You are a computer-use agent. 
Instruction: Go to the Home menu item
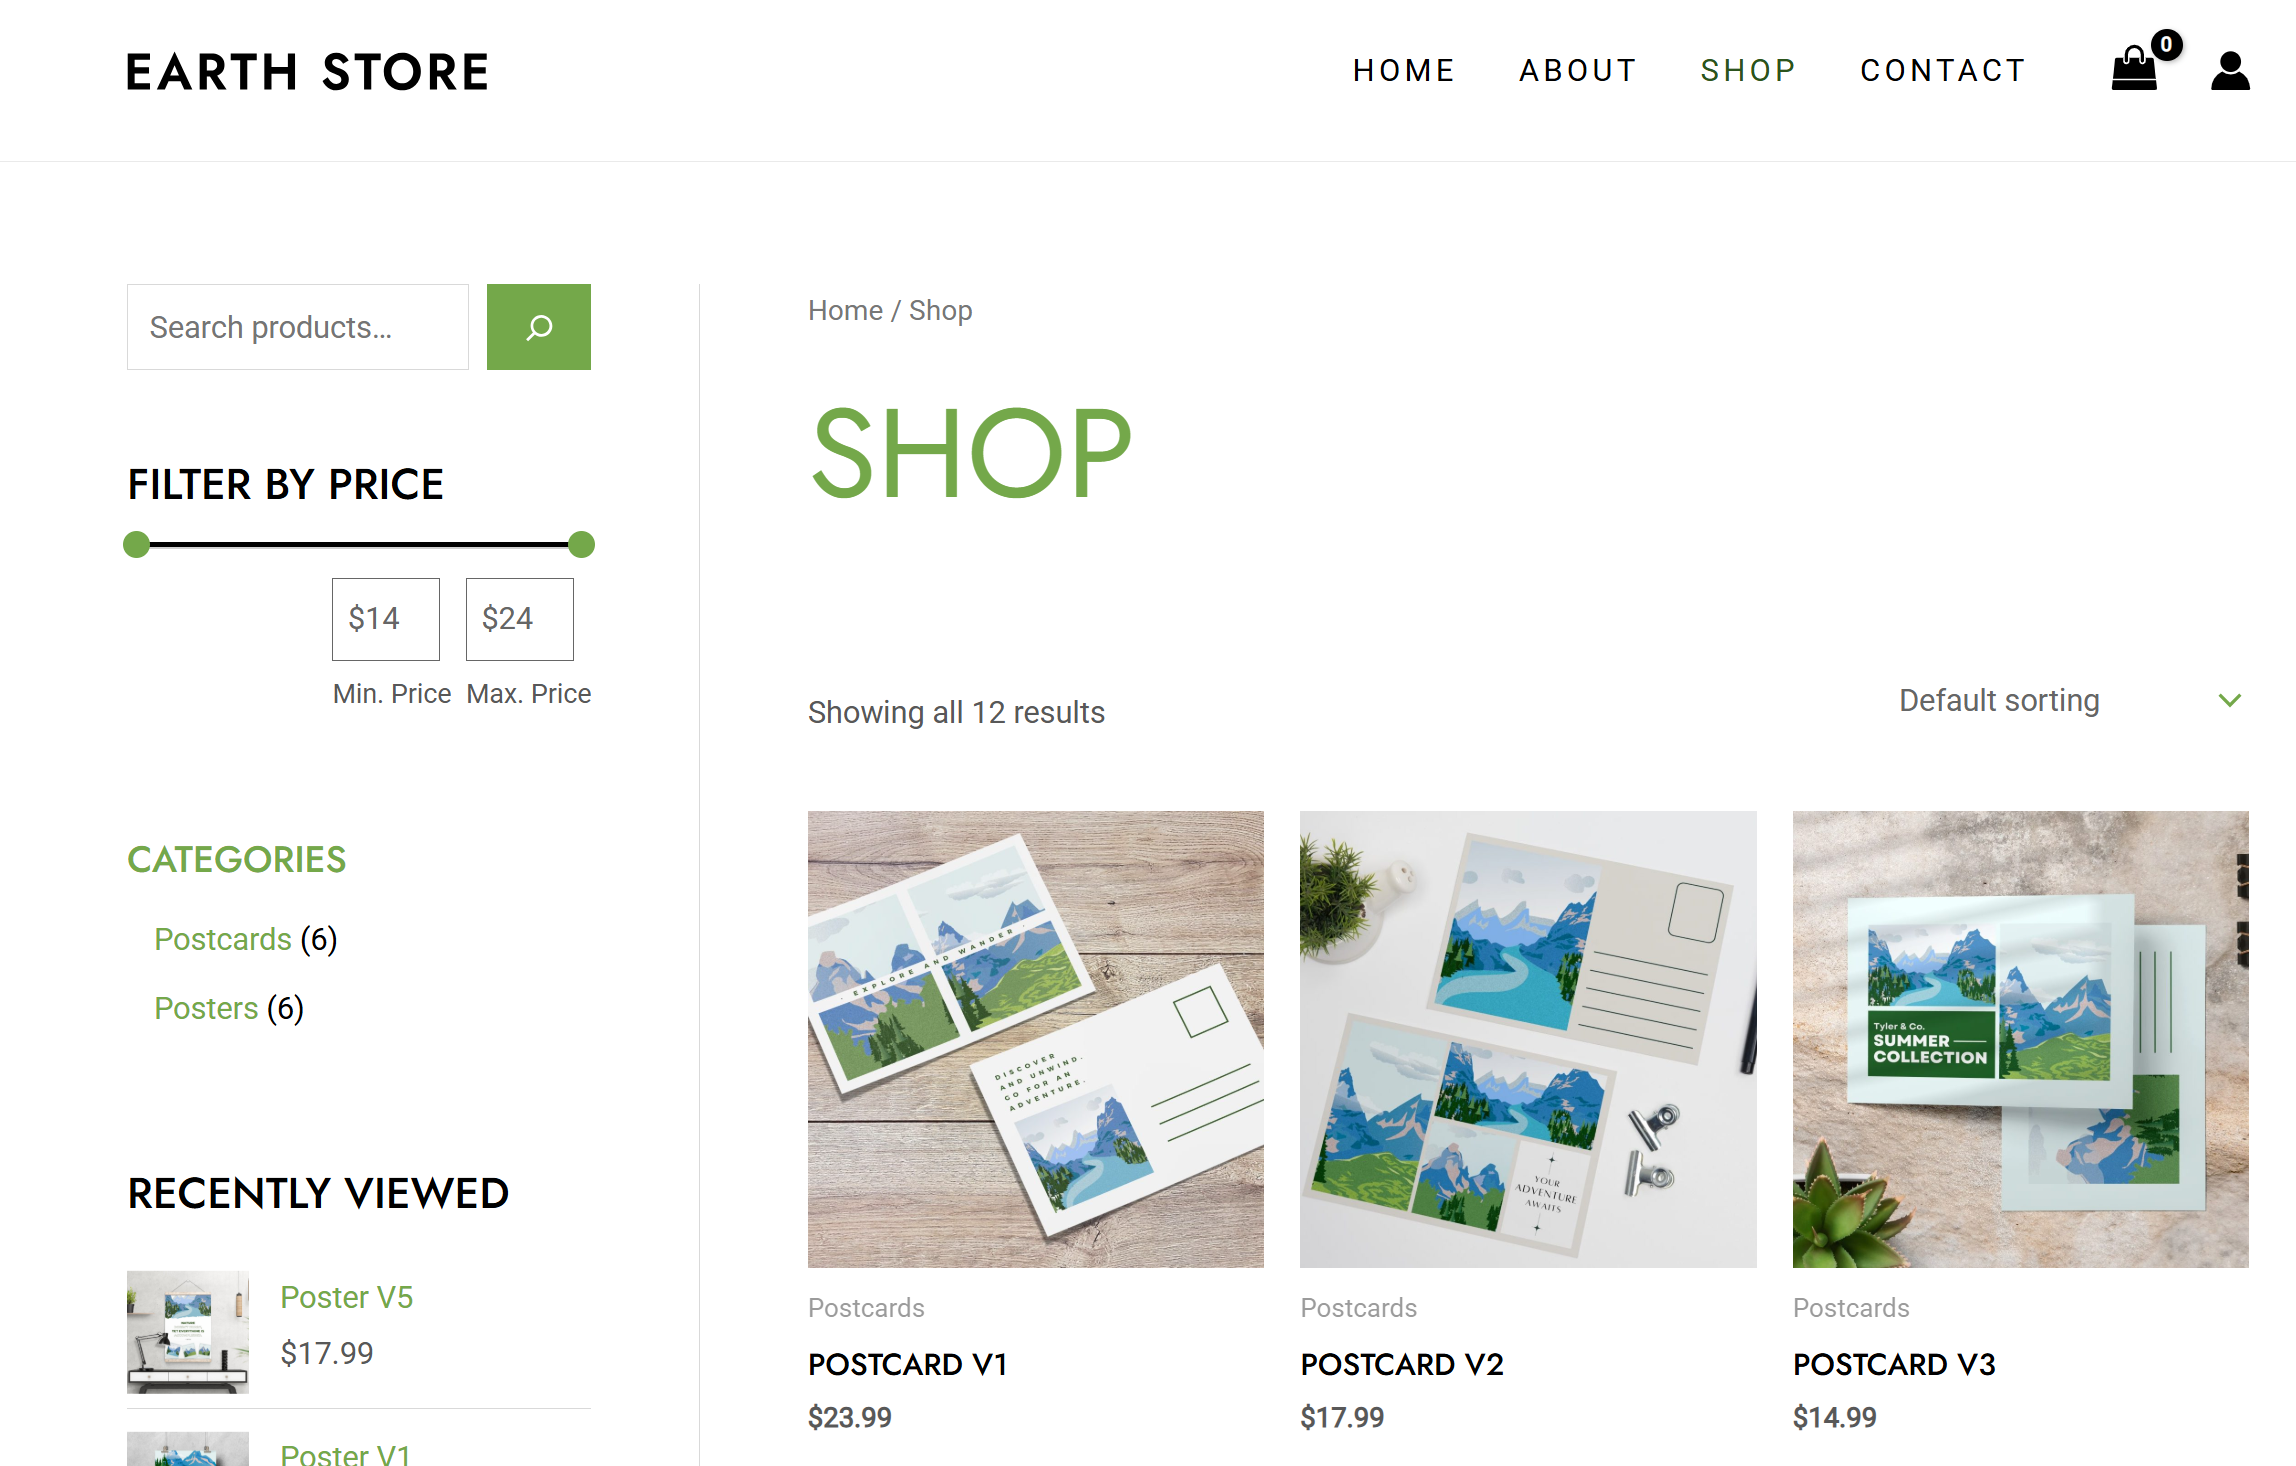tap(1404, 70)
